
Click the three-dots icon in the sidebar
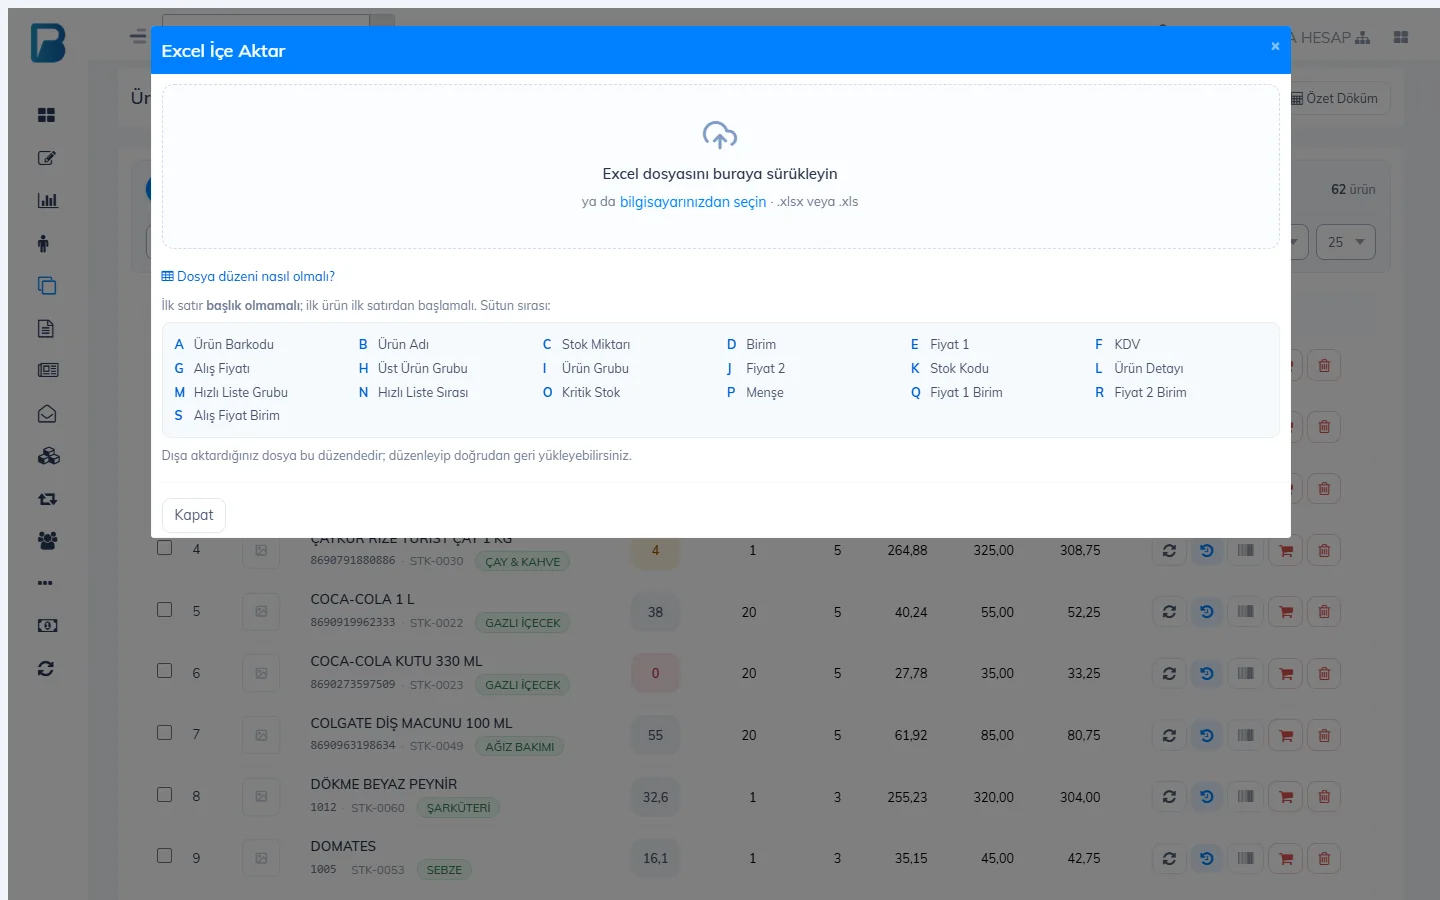click(45, 583)
